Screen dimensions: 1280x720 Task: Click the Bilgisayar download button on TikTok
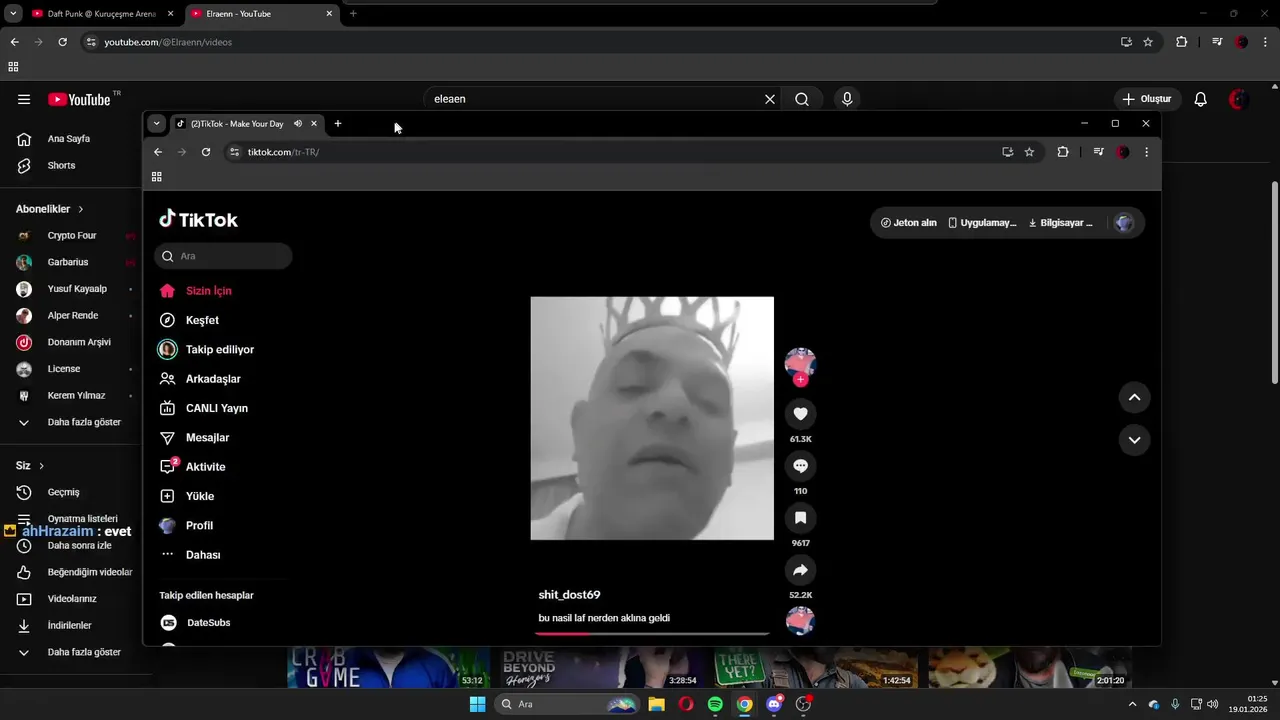1061,223
